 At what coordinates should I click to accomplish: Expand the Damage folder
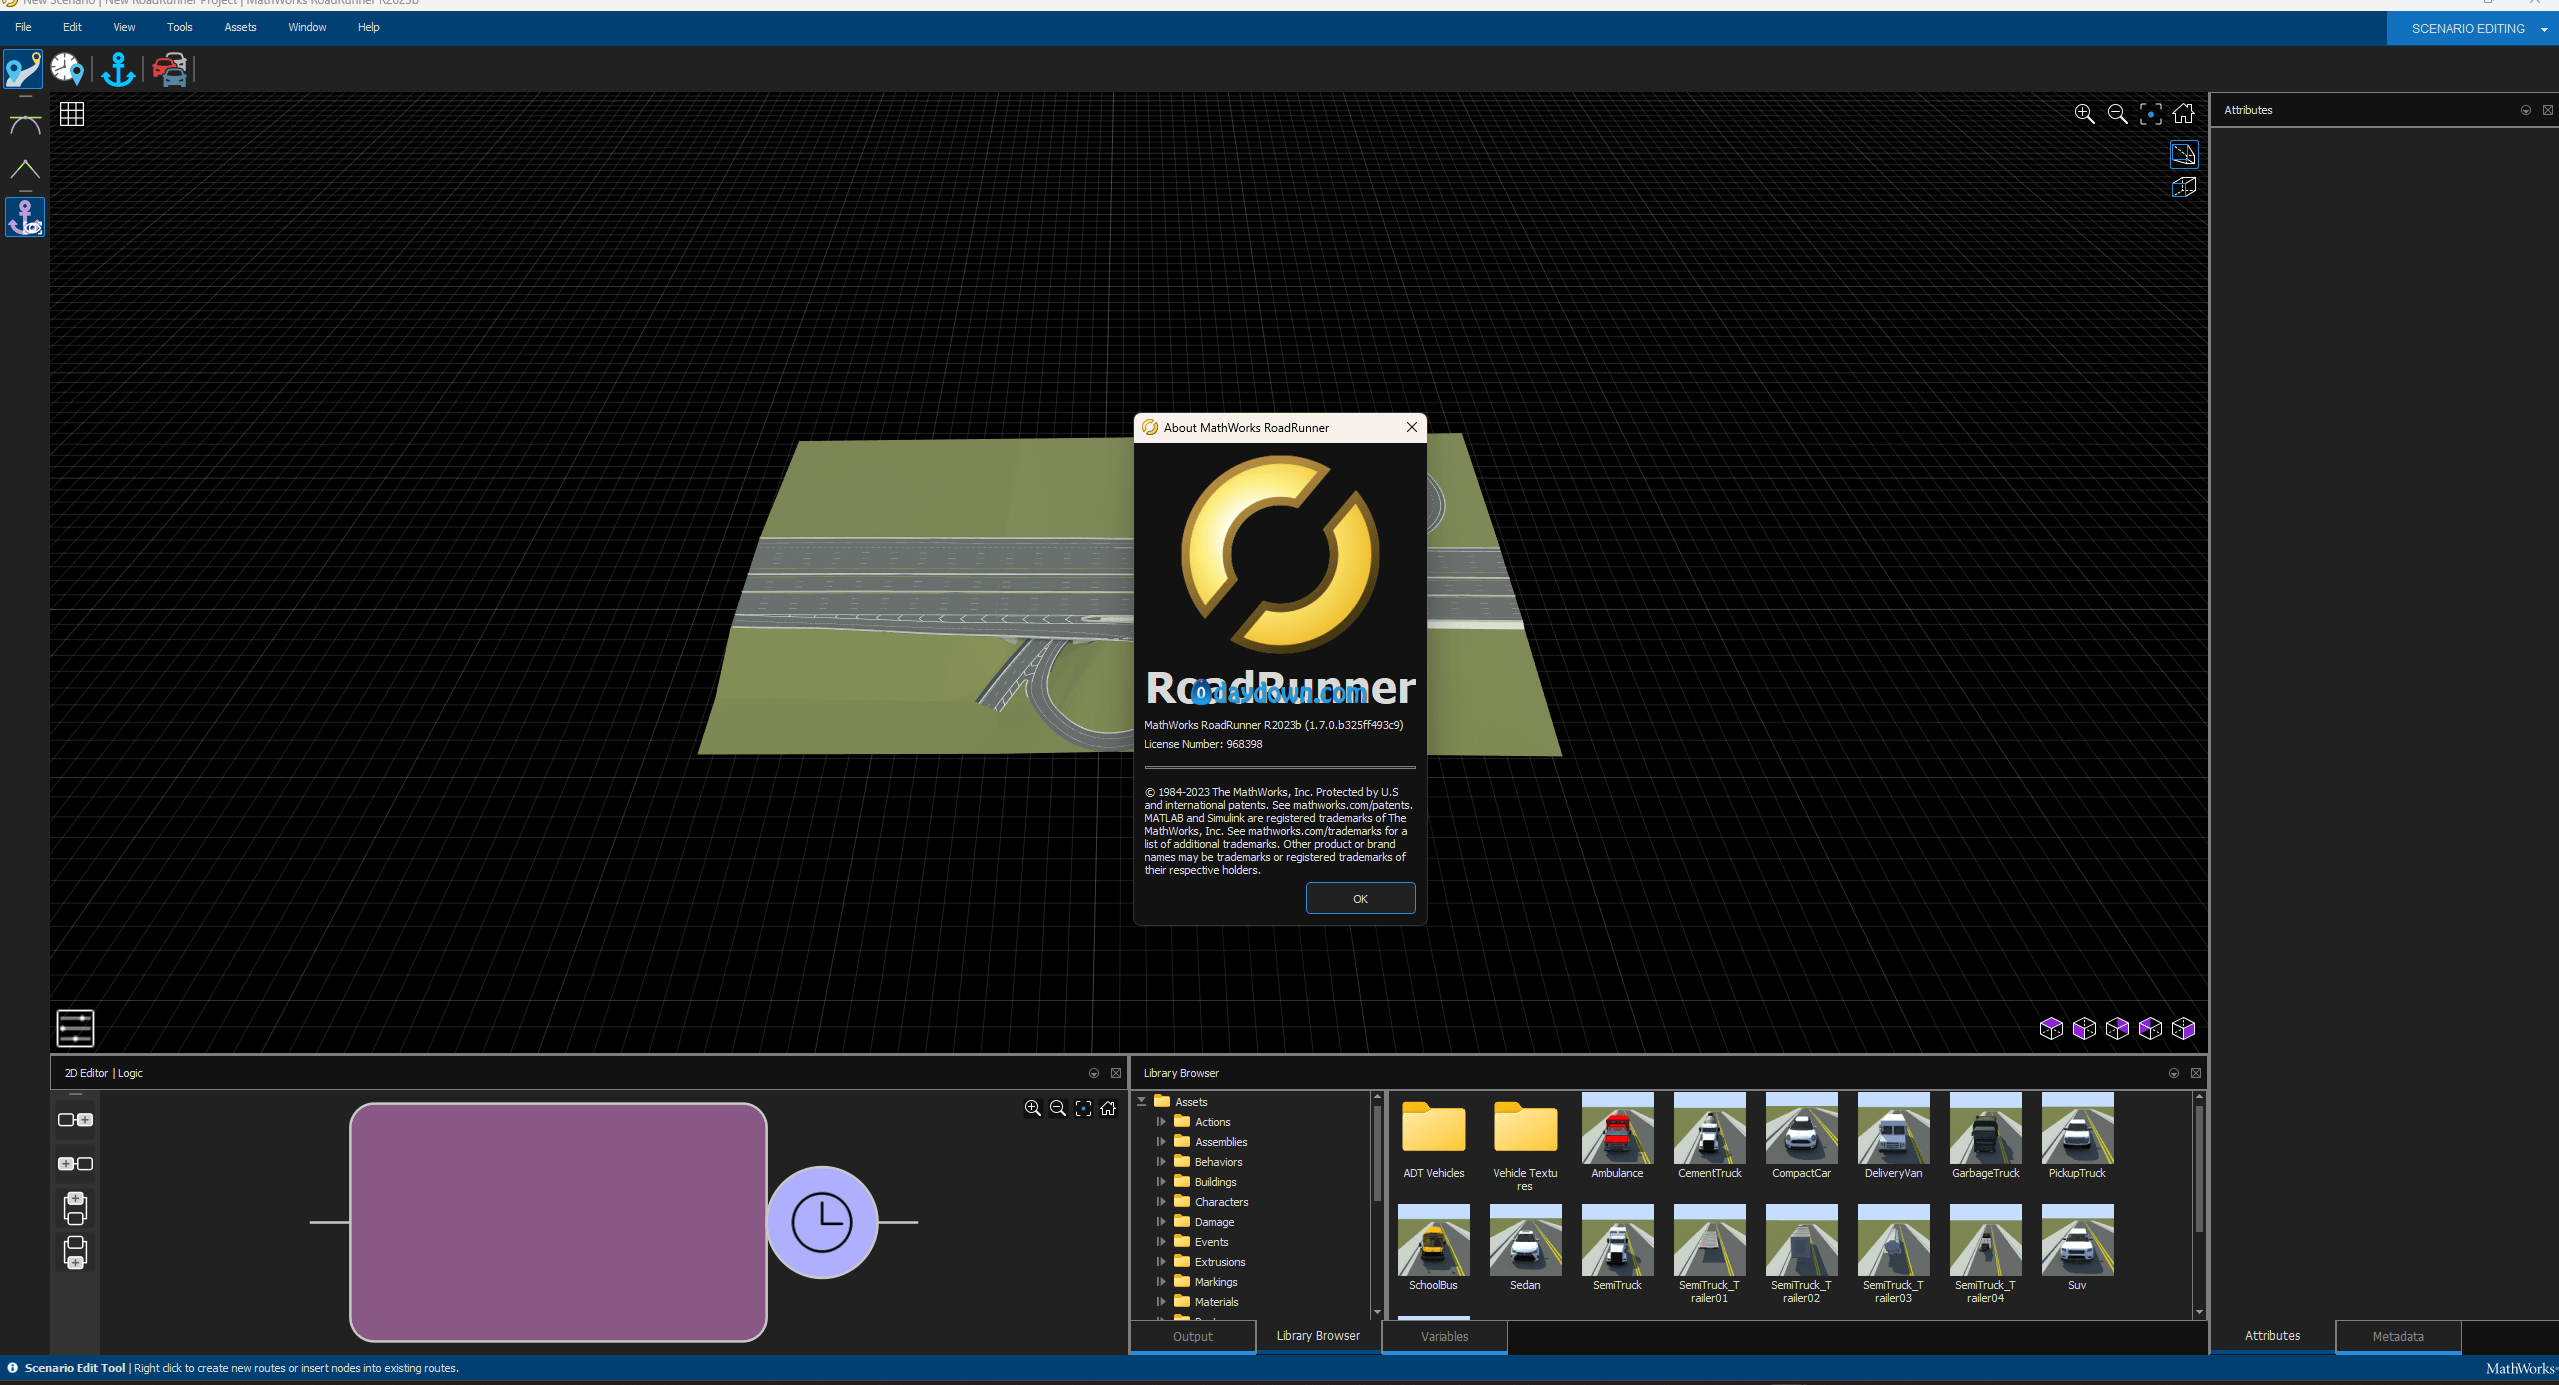coord(1161,1222)
